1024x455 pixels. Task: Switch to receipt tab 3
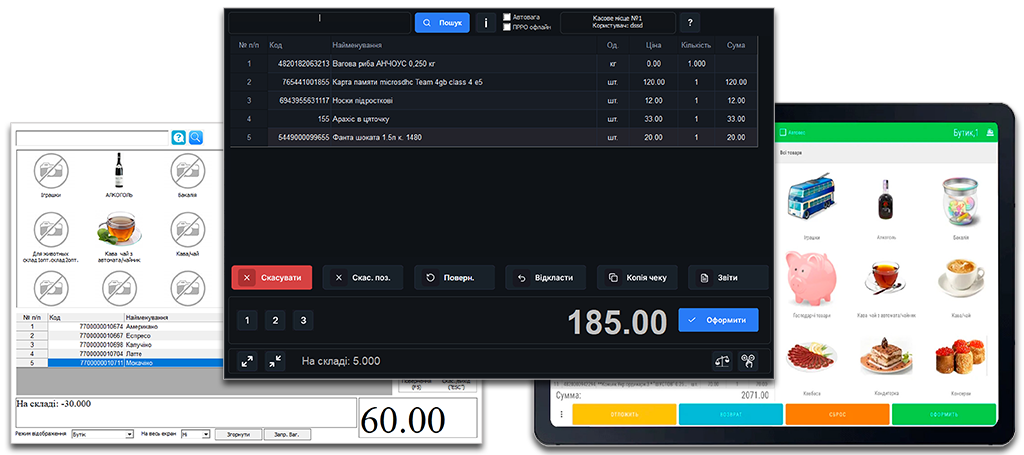point(303,320)
